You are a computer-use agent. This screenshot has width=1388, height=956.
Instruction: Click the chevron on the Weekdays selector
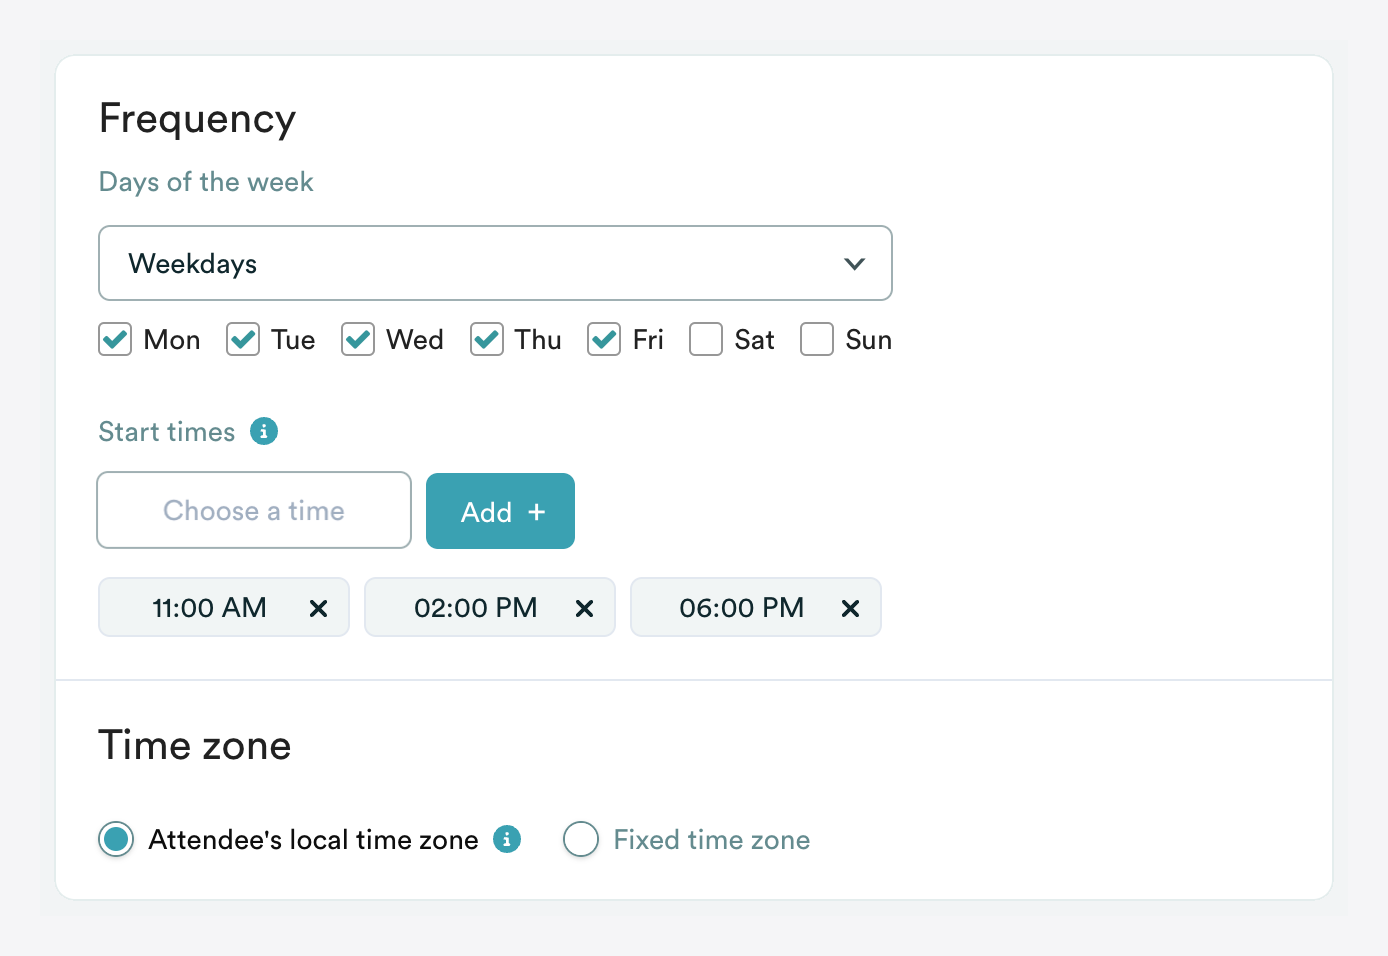(x=855, y=263)
